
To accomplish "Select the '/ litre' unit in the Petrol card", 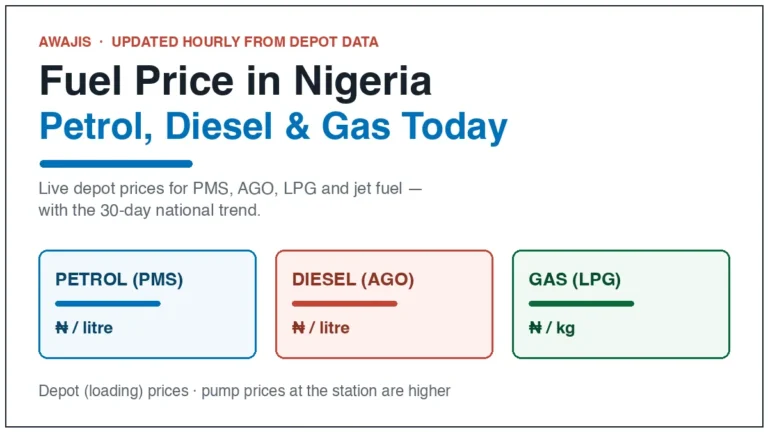I will pyautogui.click(x=93, y=327).
